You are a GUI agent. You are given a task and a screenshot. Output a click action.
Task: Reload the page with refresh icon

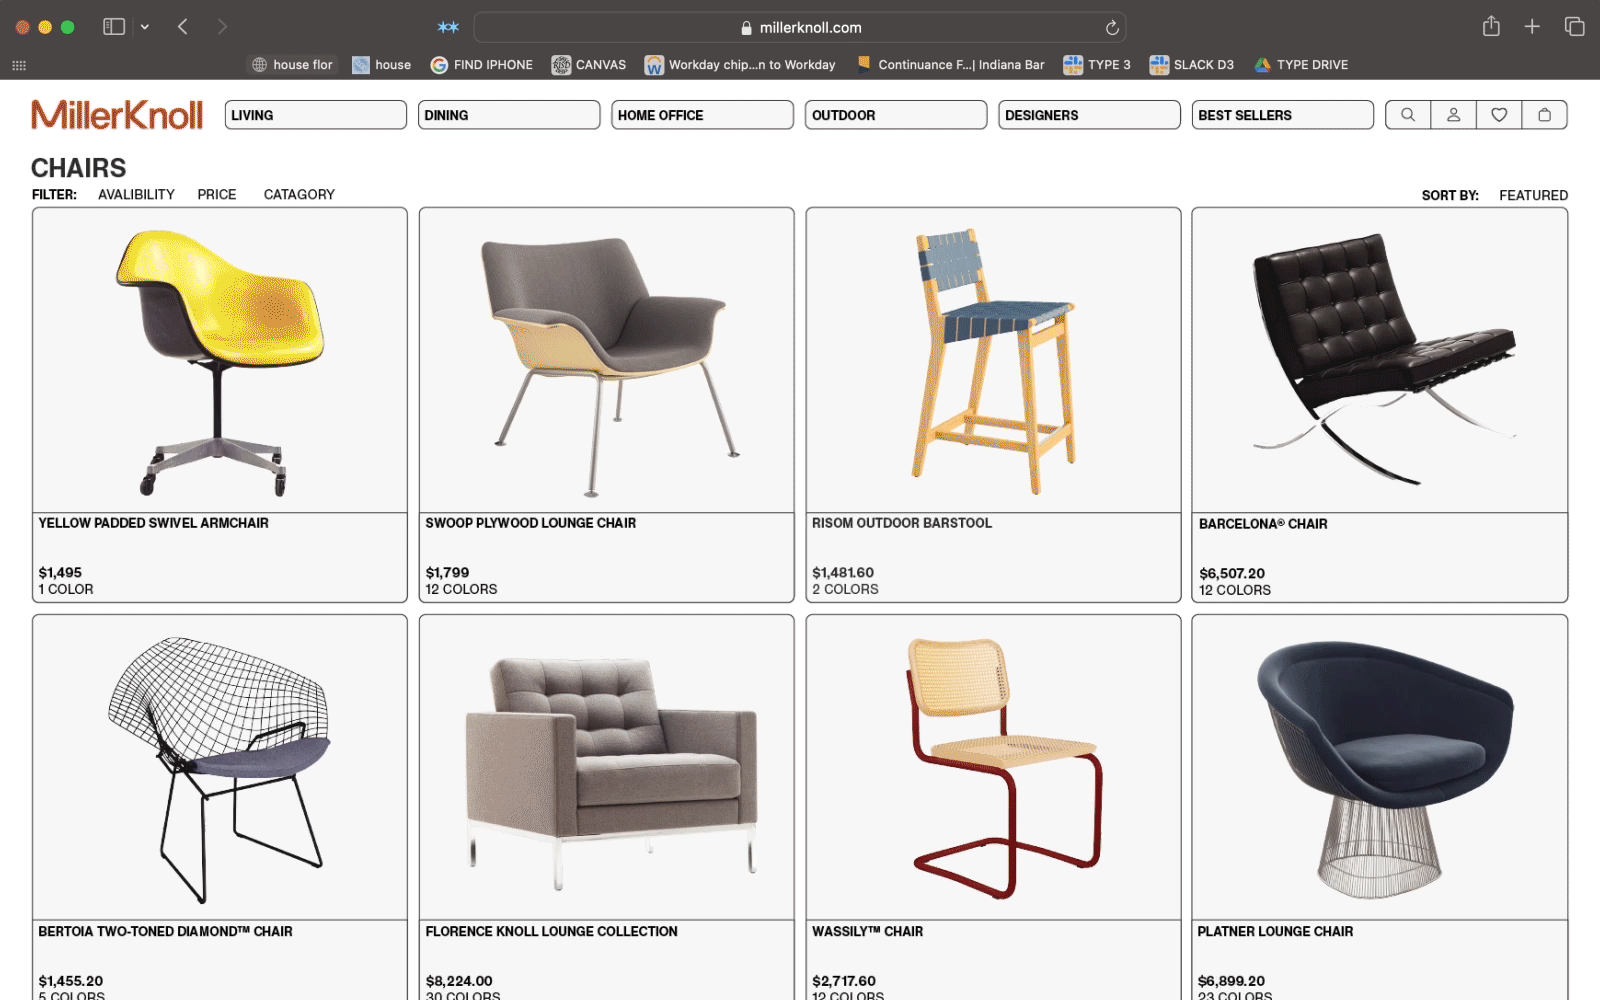[x=1112, y=28]
